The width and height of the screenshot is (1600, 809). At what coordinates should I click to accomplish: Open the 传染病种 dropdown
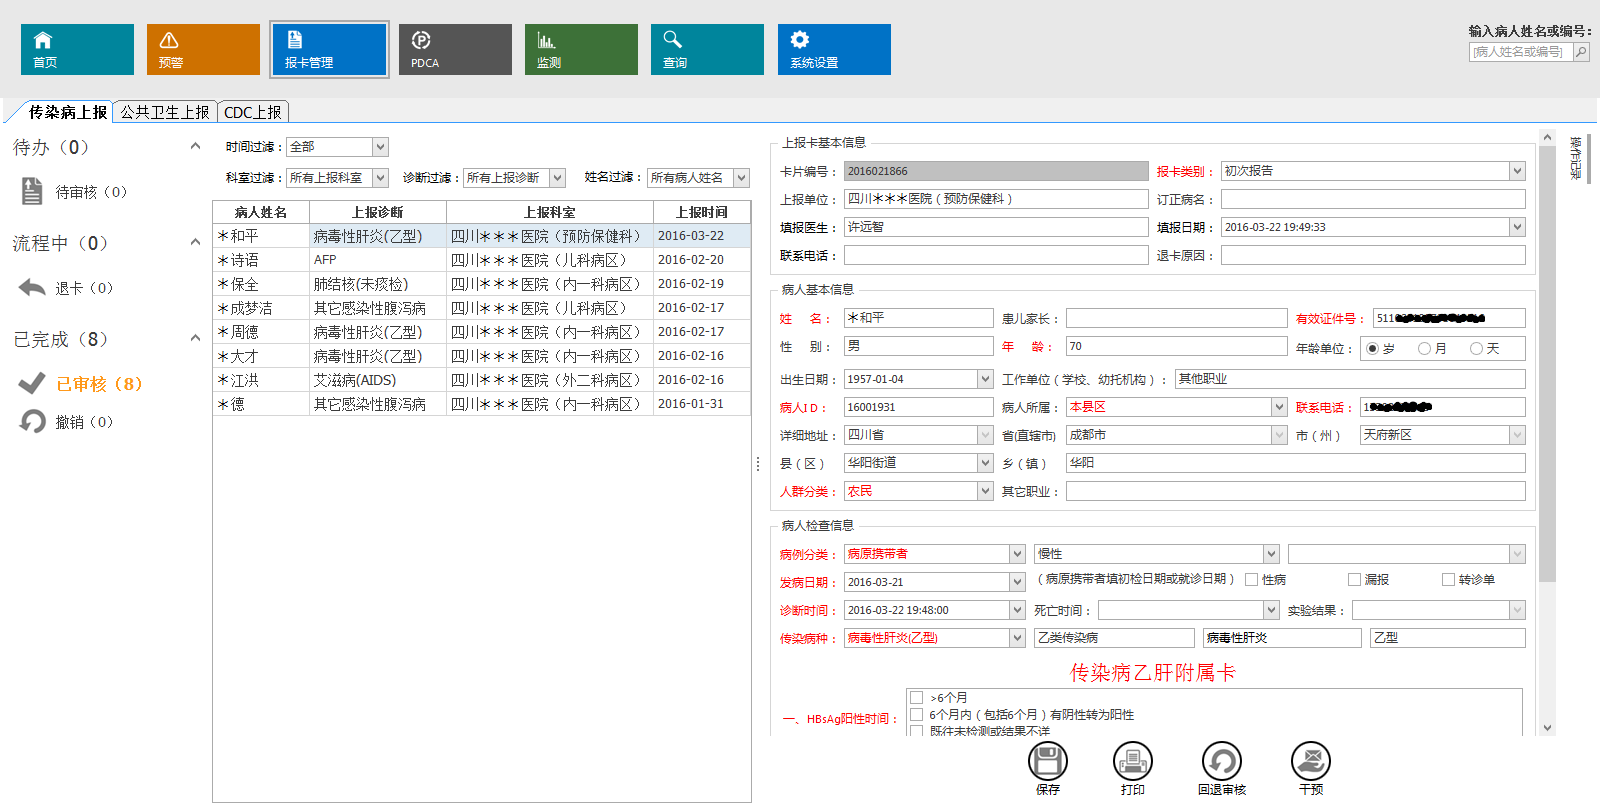tap(1017, 638)
